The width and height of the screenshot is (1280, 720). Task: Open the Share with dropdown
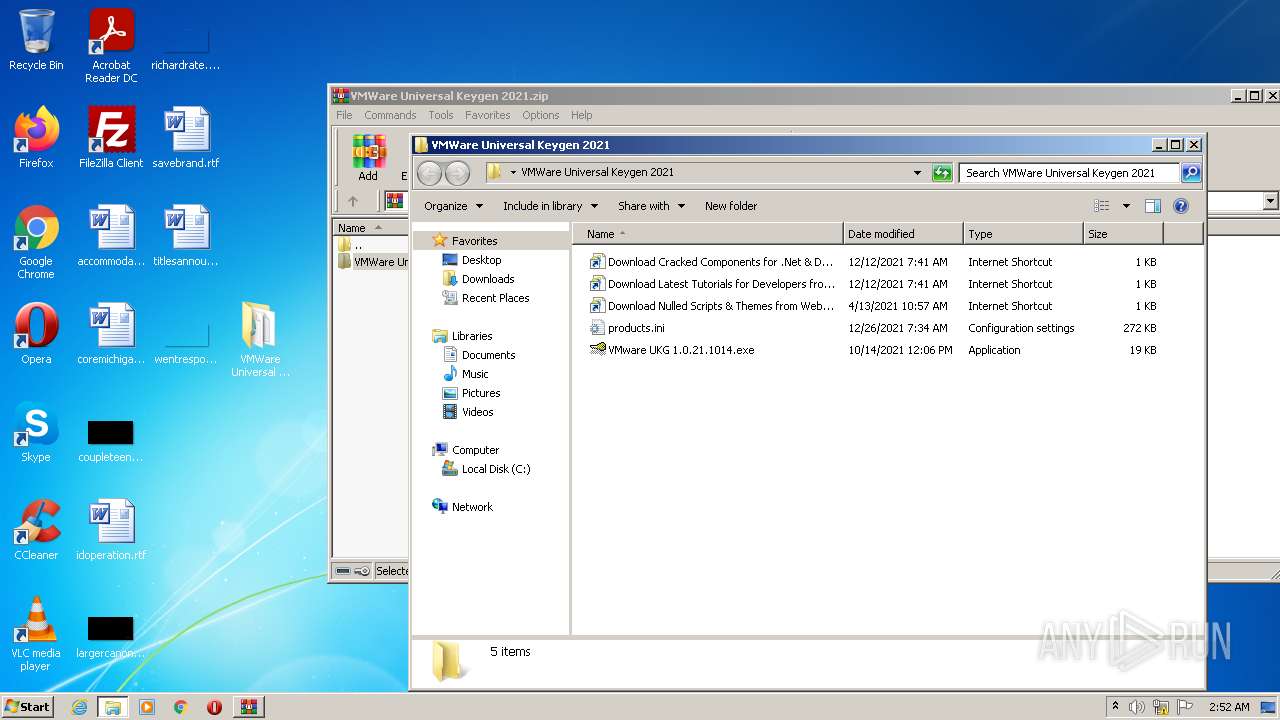pos(651,206)
